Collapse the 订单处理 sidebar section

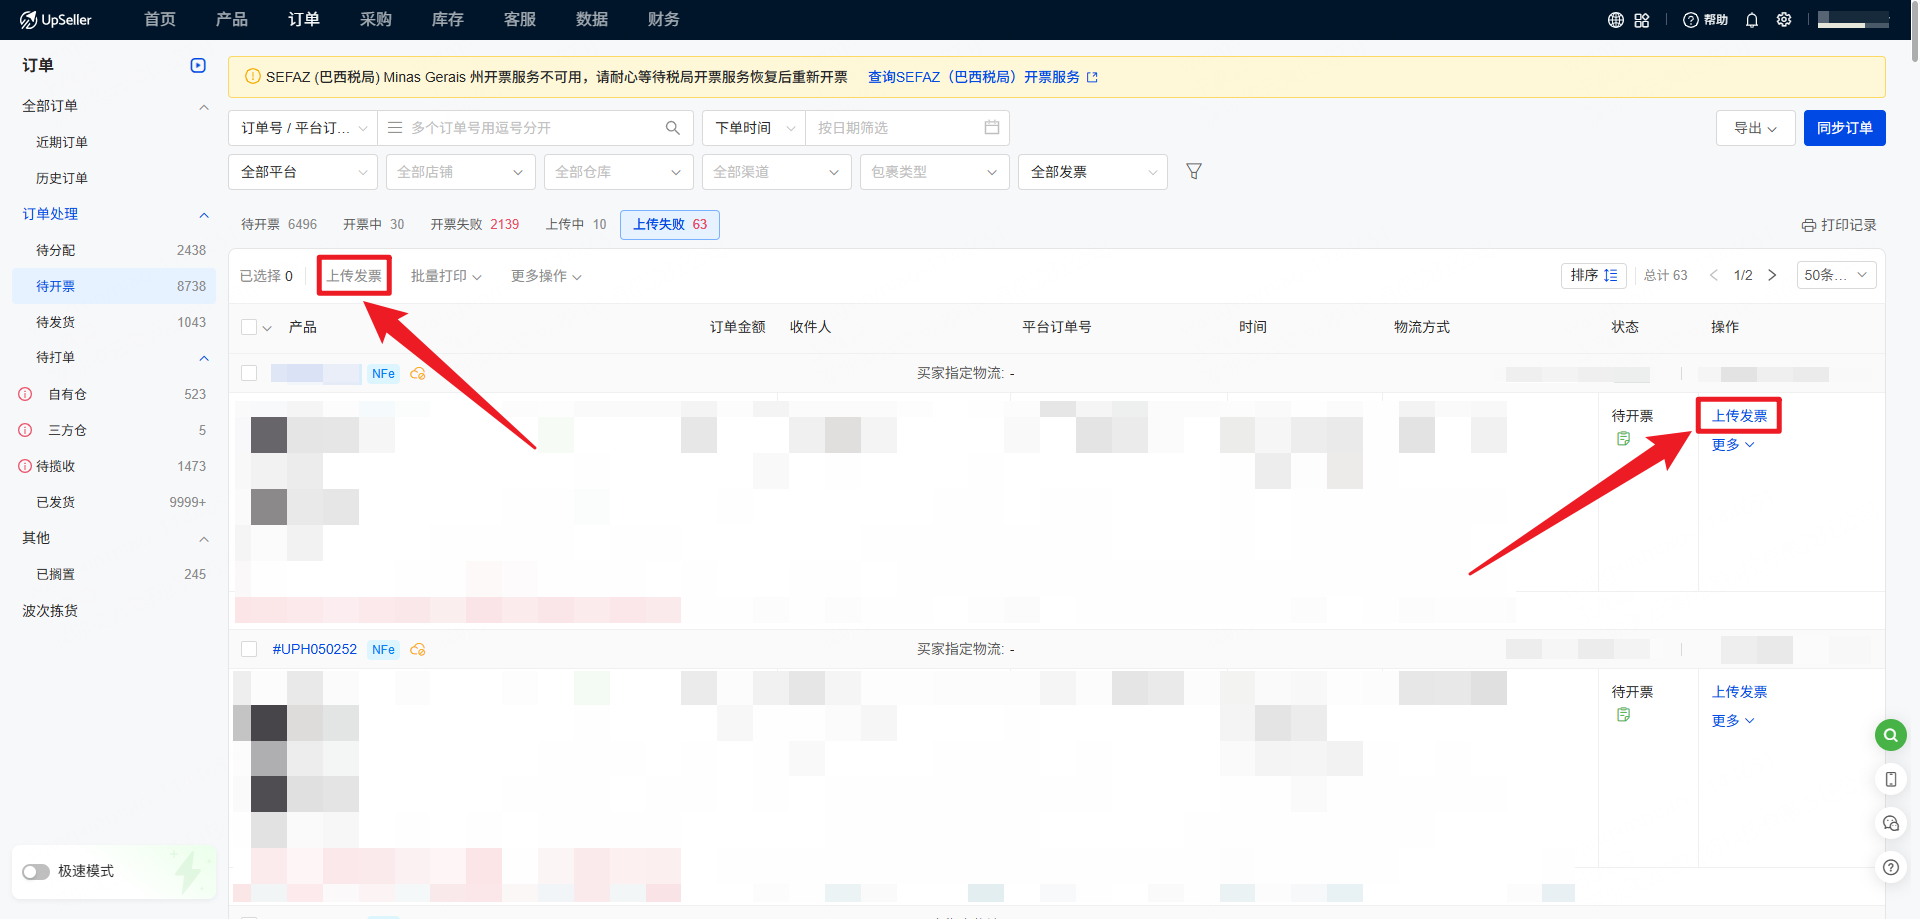204,214
